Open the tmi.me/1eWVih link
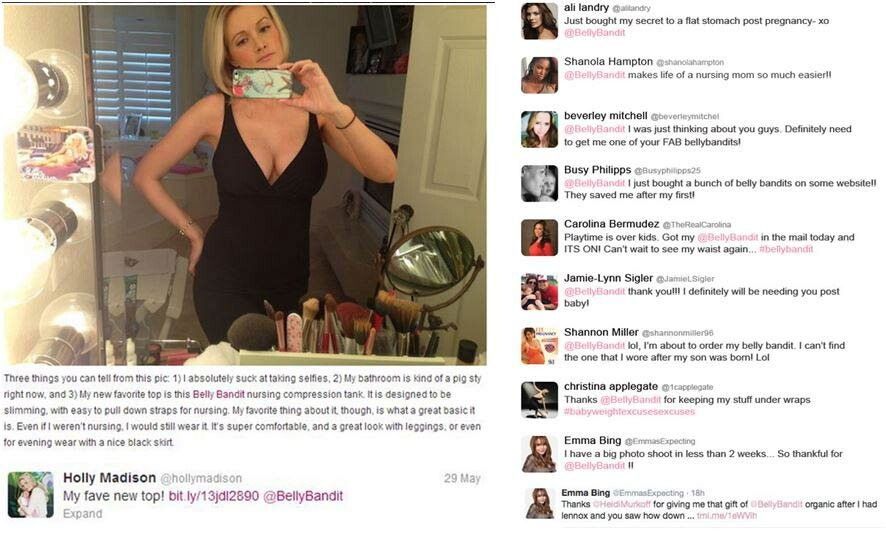The image size is (886, 539). [x=726, y=516]
